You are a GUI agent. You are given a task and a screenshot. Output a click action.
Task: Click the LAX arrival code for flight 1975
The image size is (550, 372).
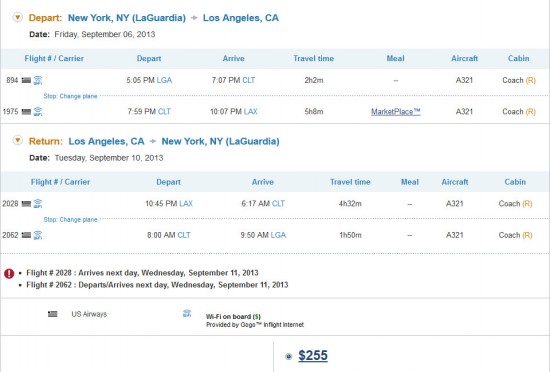250,112
